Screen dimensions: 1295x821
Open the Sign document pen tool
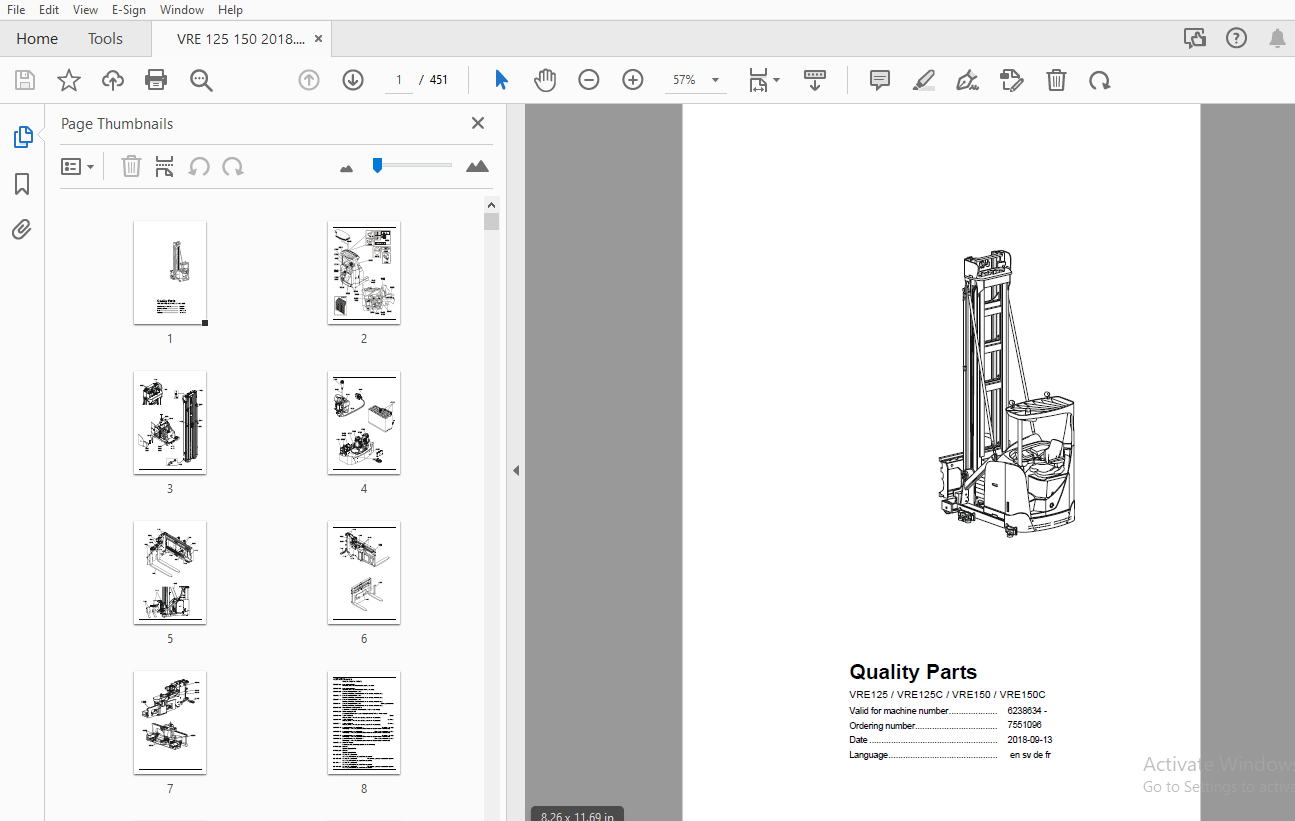click(967, 80)
